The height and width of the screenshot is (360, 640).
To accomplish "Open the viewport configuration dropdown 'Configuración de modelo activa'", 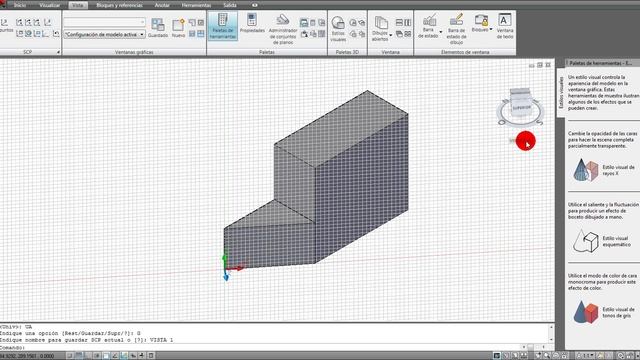I will (x=104, y=35).
